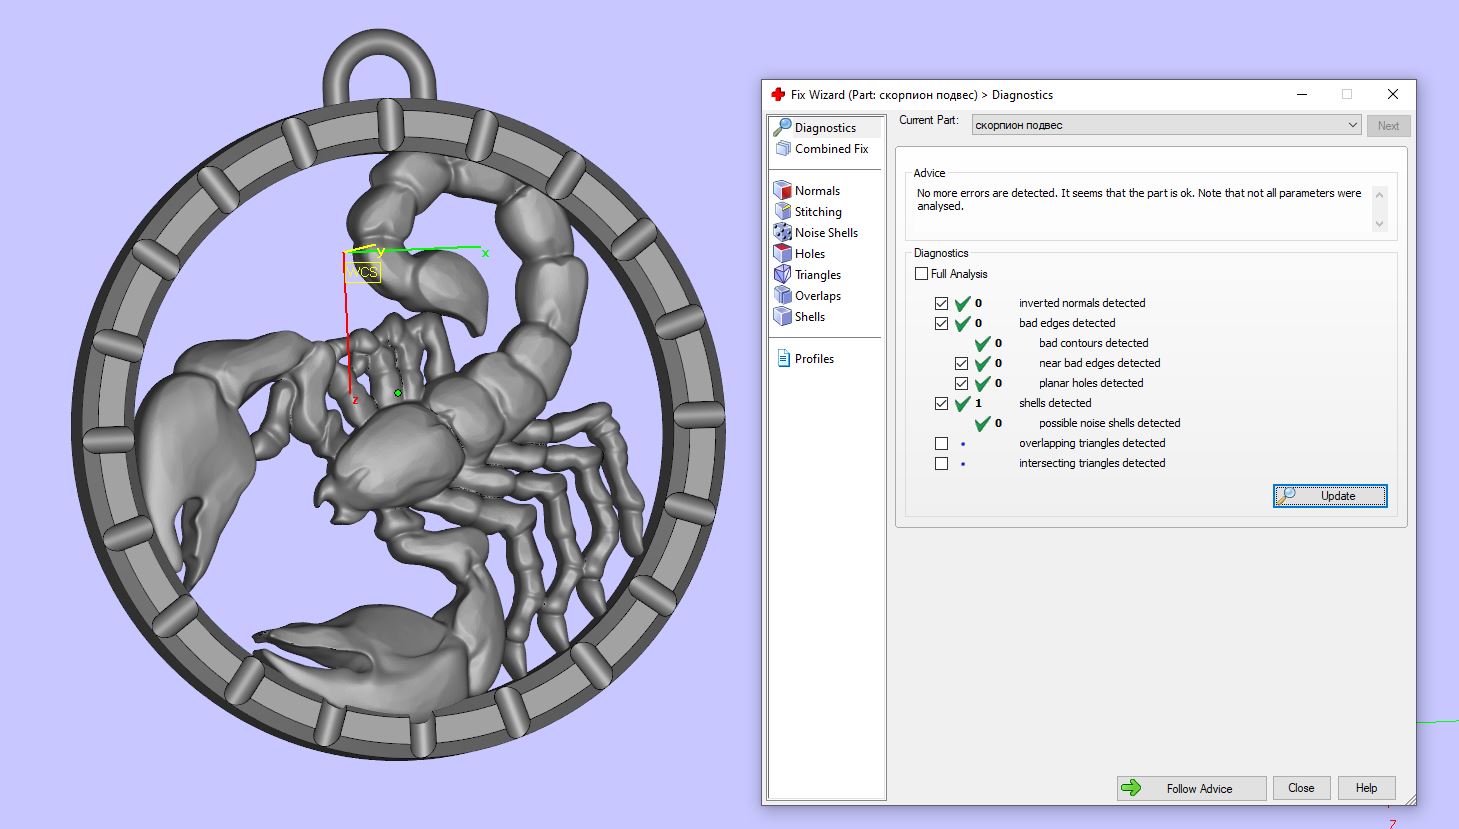Viewport: 1459px width, 829px height.
Task: Switch to the Shells page
Action: click(809, 317)
